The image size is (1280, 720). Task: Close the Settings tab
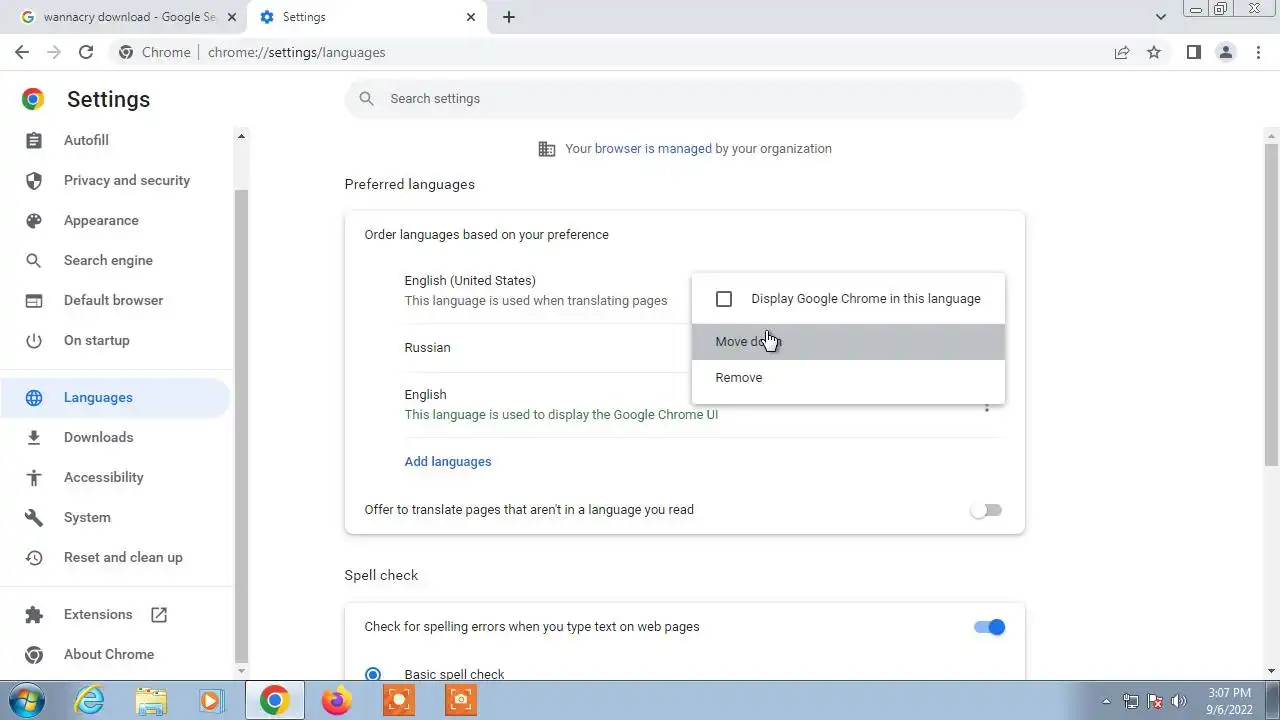point(471,17)
